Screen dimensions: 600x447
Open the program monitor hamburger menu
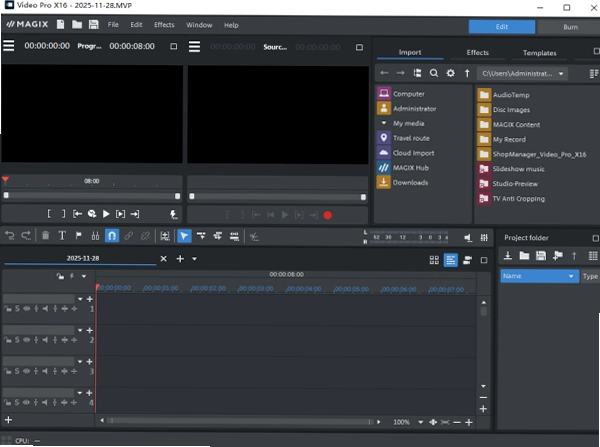click(8, 46)
